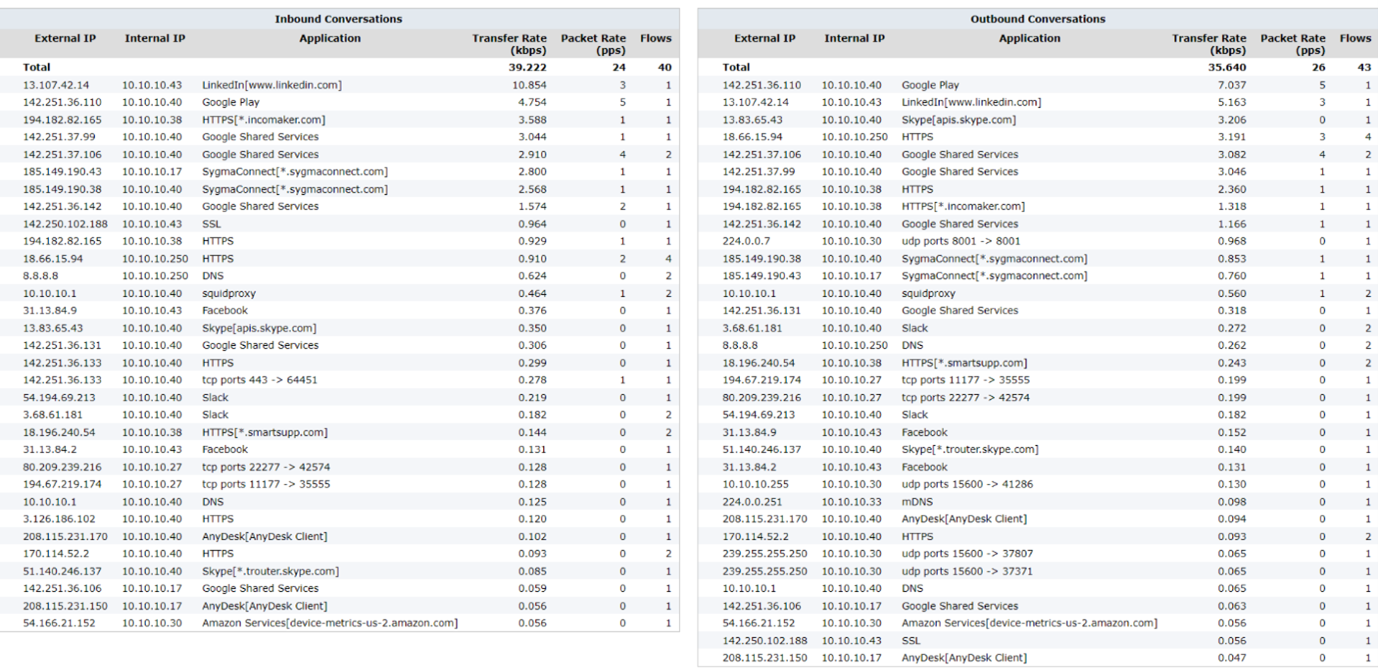Sort inbound table by Transfer Rate (kbps)

click(510, 44)
